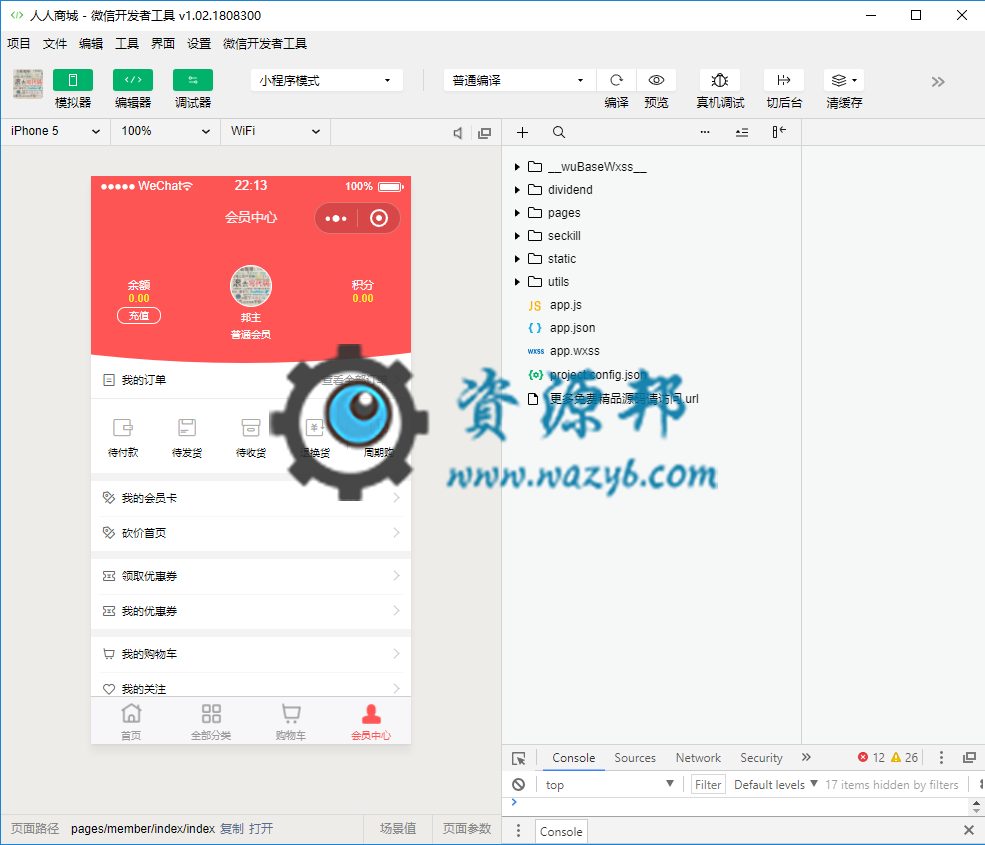Open the 我的会员卡 row
Image resolution: width=985 pixels, height=845 pixels.
click(x=251, y=498)
